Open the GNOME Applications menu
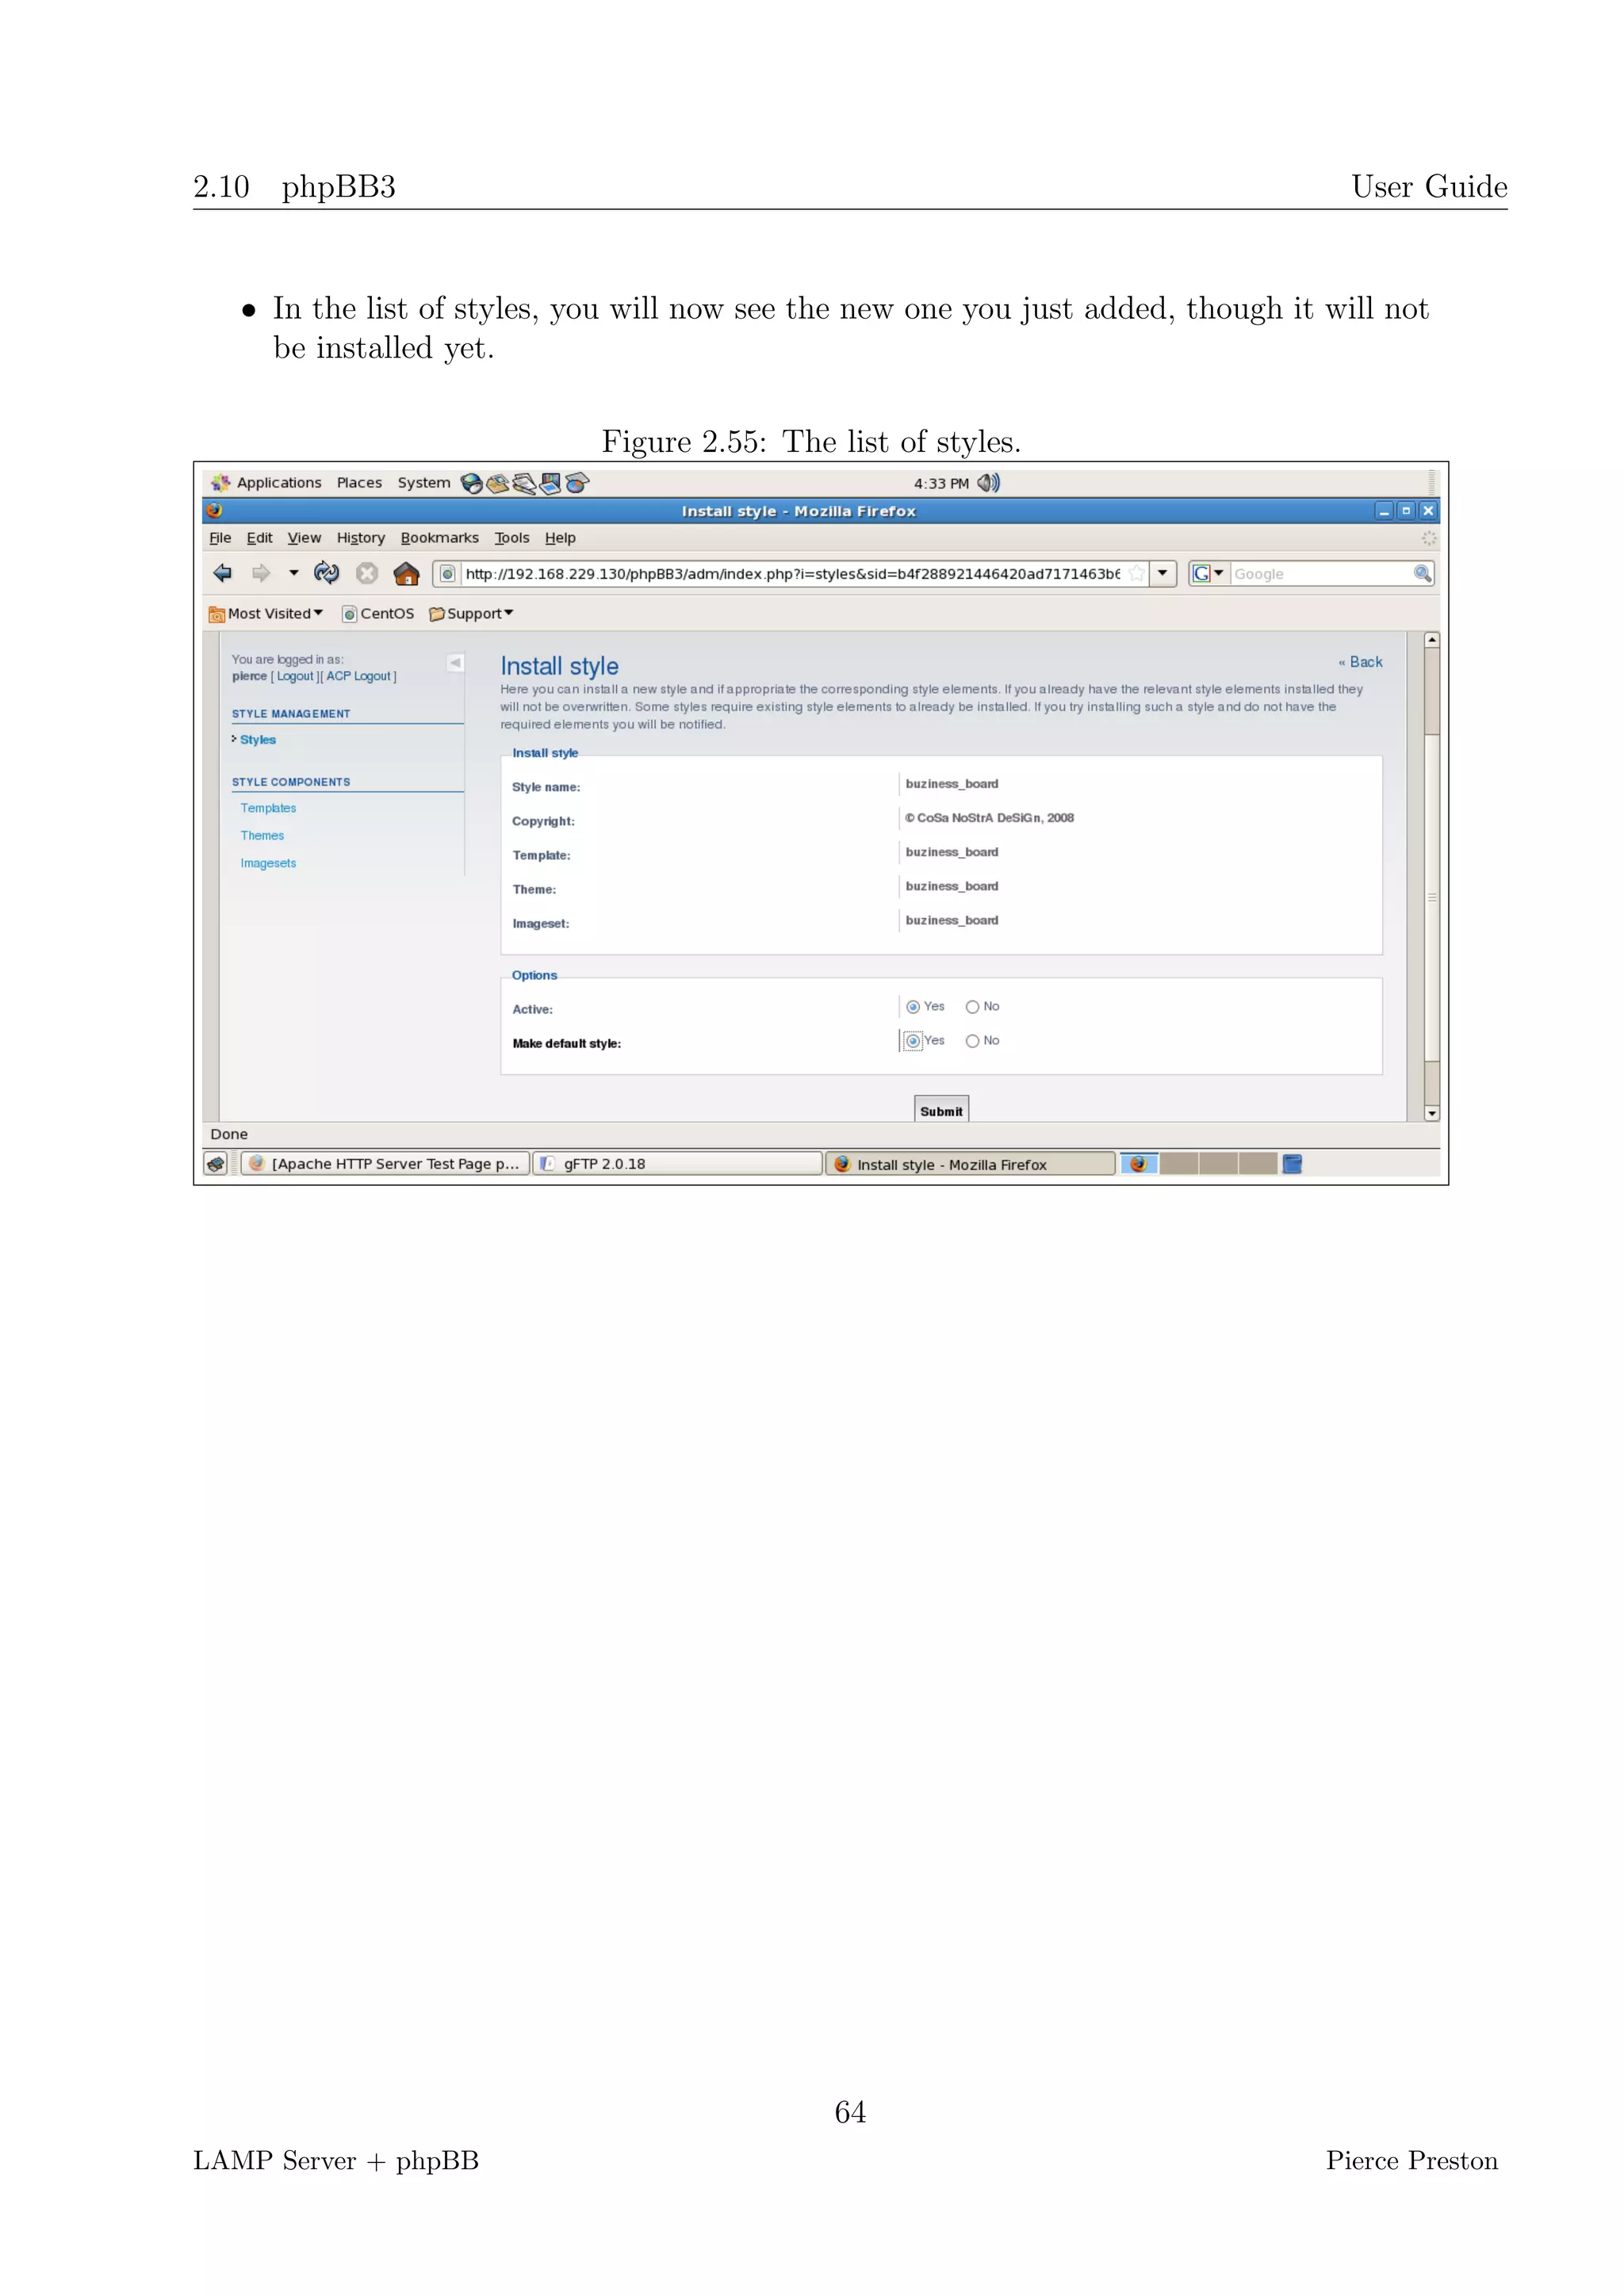The image size is (1624, 2296). [x=266, y=483]
